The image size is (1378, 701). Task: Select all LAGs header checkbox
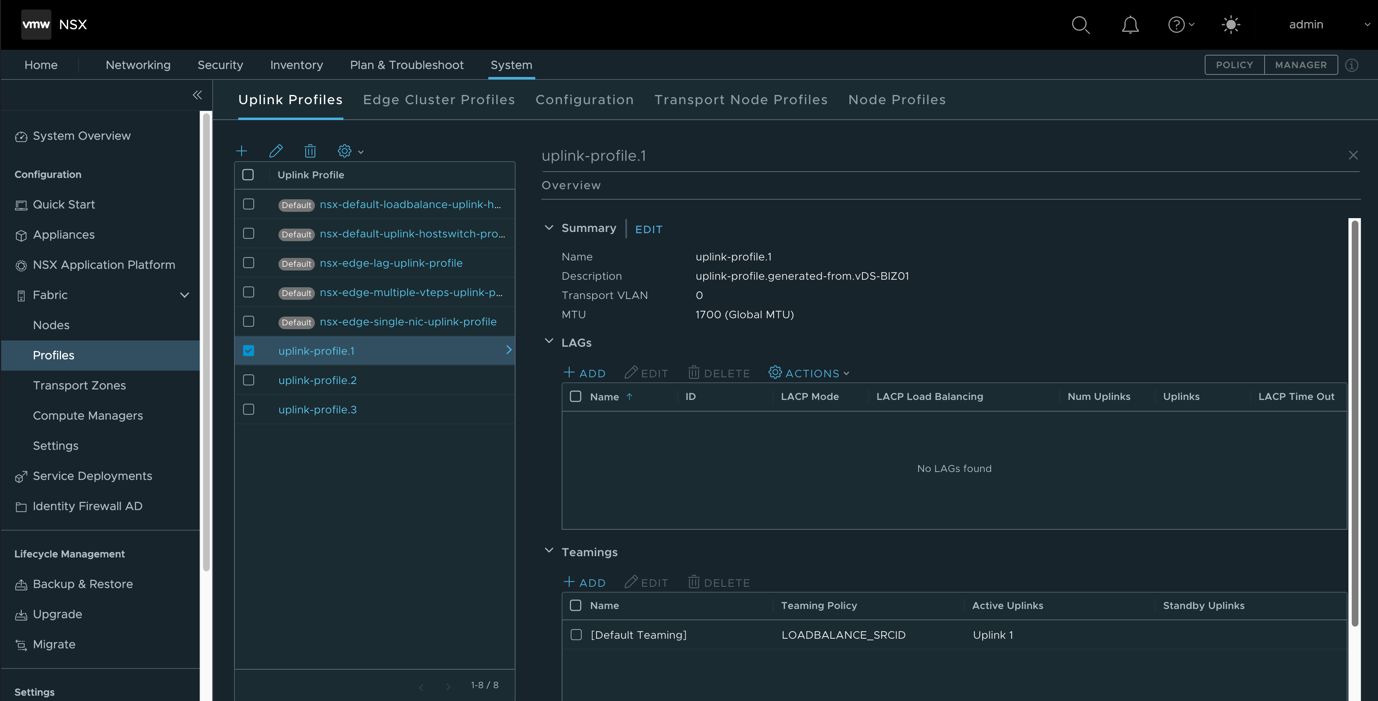(x=575, y=397)
